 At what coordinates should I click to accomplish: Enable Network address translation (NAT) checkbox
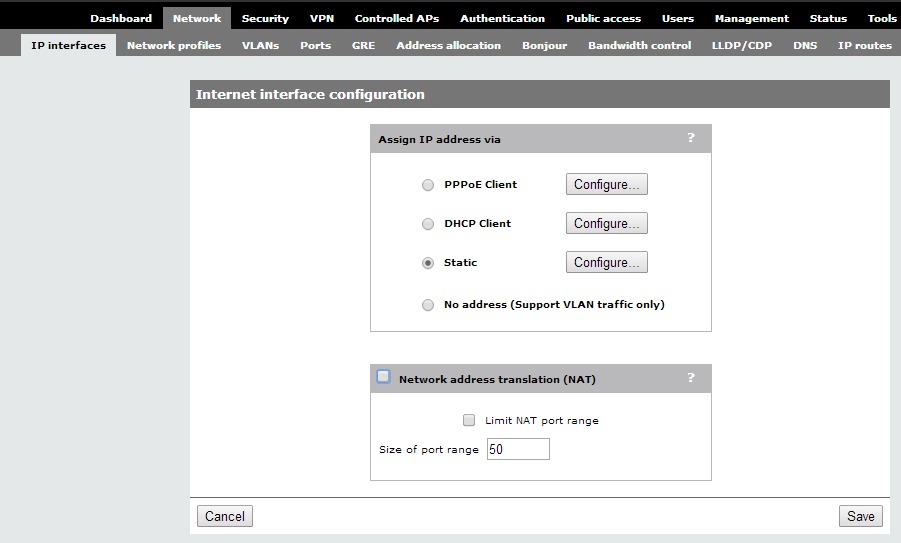(x=383, y=376)
